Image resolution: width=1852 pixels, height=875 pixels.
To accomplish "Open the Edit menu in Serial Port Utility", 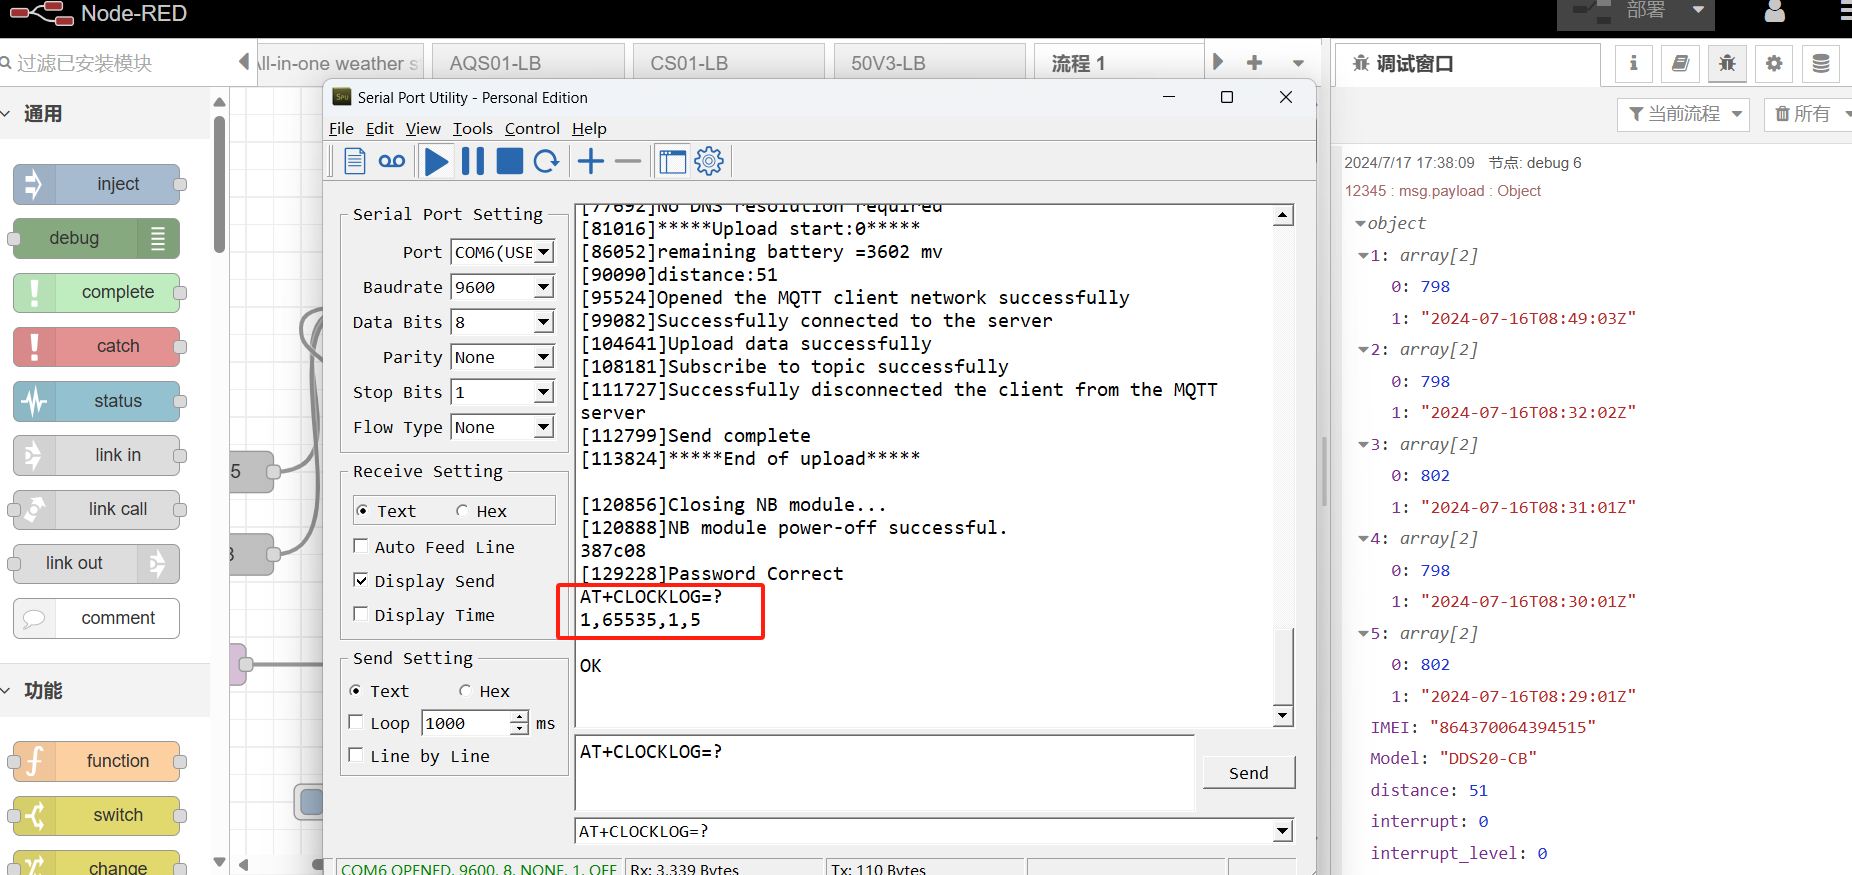I will [379, 128].
